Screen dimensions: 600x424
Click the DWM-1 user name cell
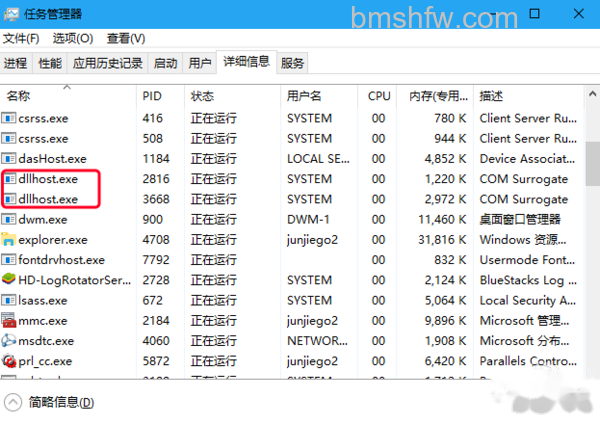tap(308, 219)
